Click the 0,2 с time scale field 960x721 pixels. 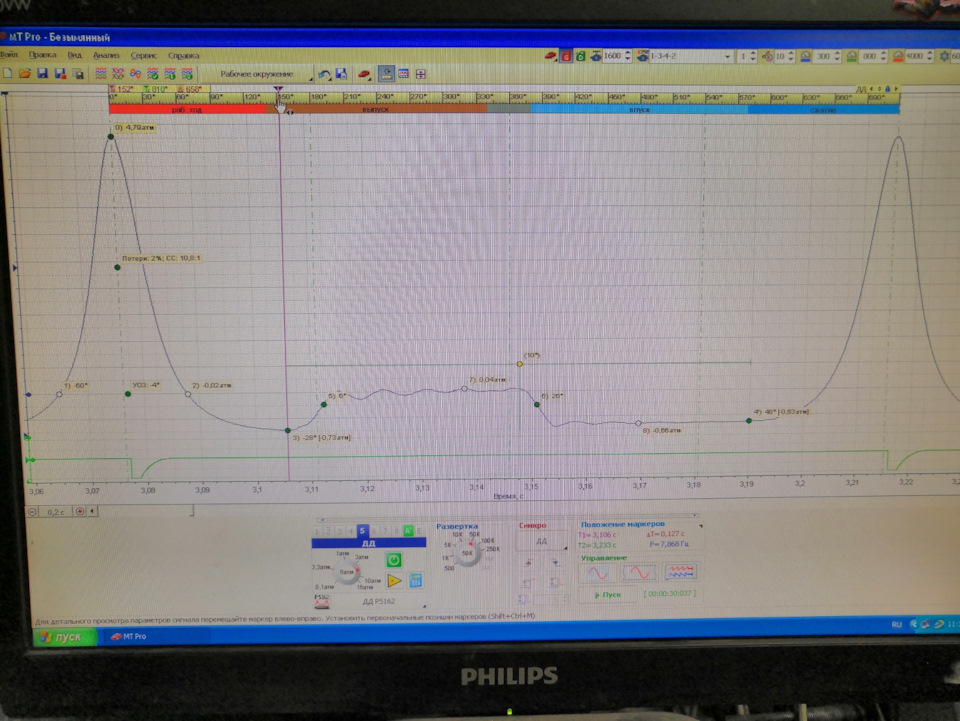click(56, 512)
